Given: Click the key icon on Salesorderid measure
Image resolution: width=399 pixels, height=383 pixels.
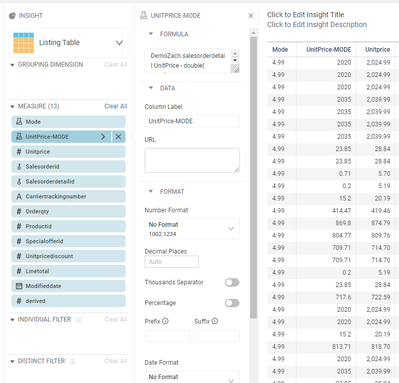Looking at the screenshot, I should coord(19,167).
